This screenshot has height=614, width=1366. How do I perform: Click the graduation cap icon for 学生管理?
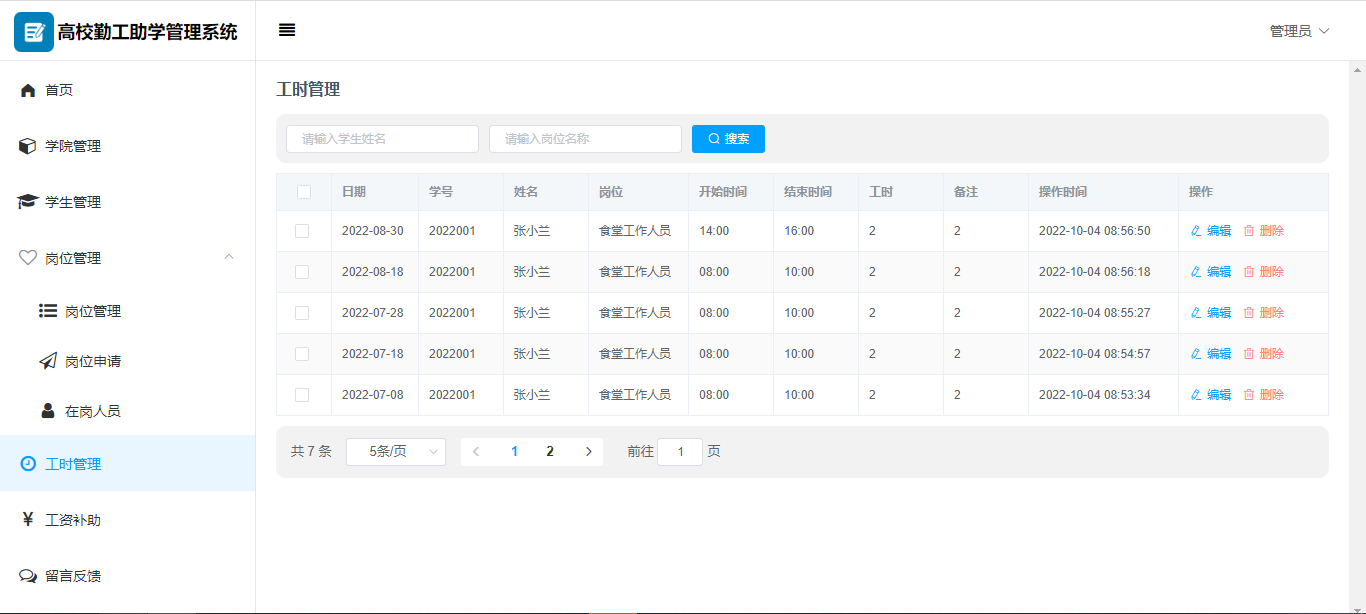[27, 202]
